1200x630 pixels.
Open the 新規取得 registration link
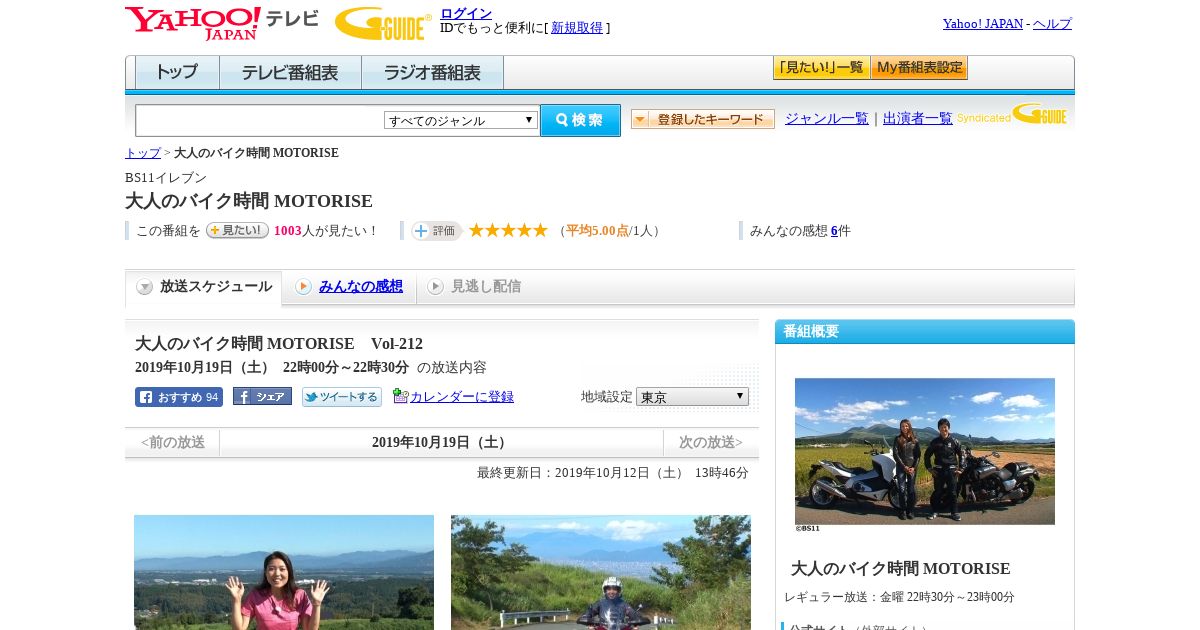(577, 28)
